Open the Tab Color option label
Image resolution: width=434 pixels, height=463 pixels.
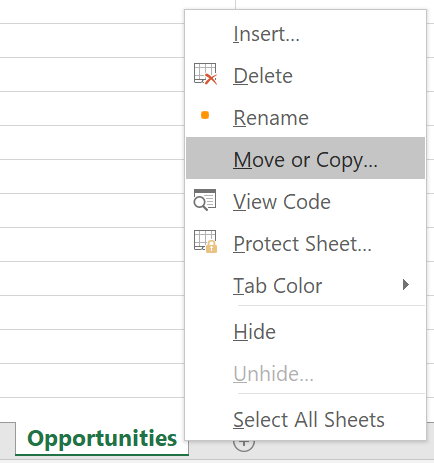278,286
